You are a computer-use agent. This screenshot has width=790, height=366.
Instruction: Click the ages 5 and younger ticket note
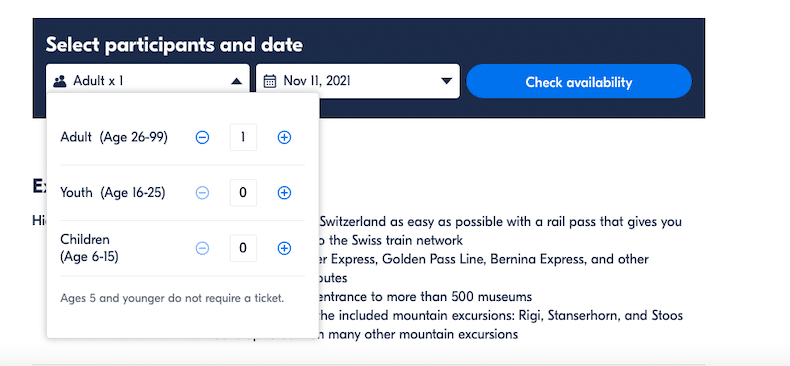[x=172, y=298]
